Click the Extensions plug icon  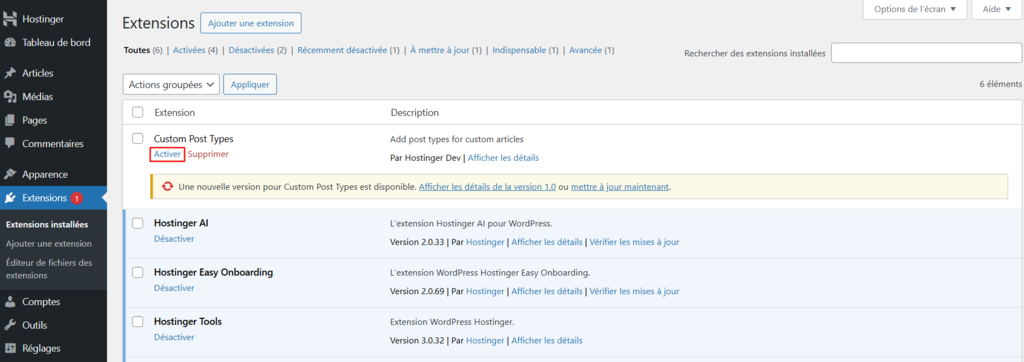(10, 198)
